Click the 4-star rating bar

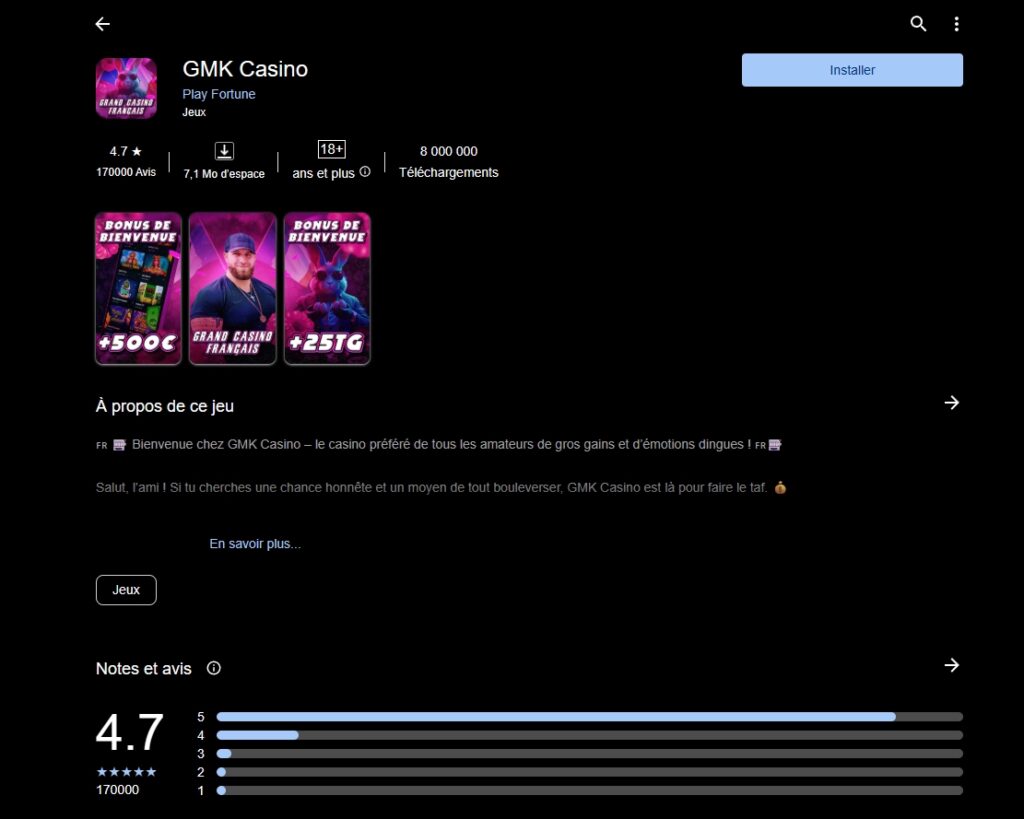pos(589,735)
